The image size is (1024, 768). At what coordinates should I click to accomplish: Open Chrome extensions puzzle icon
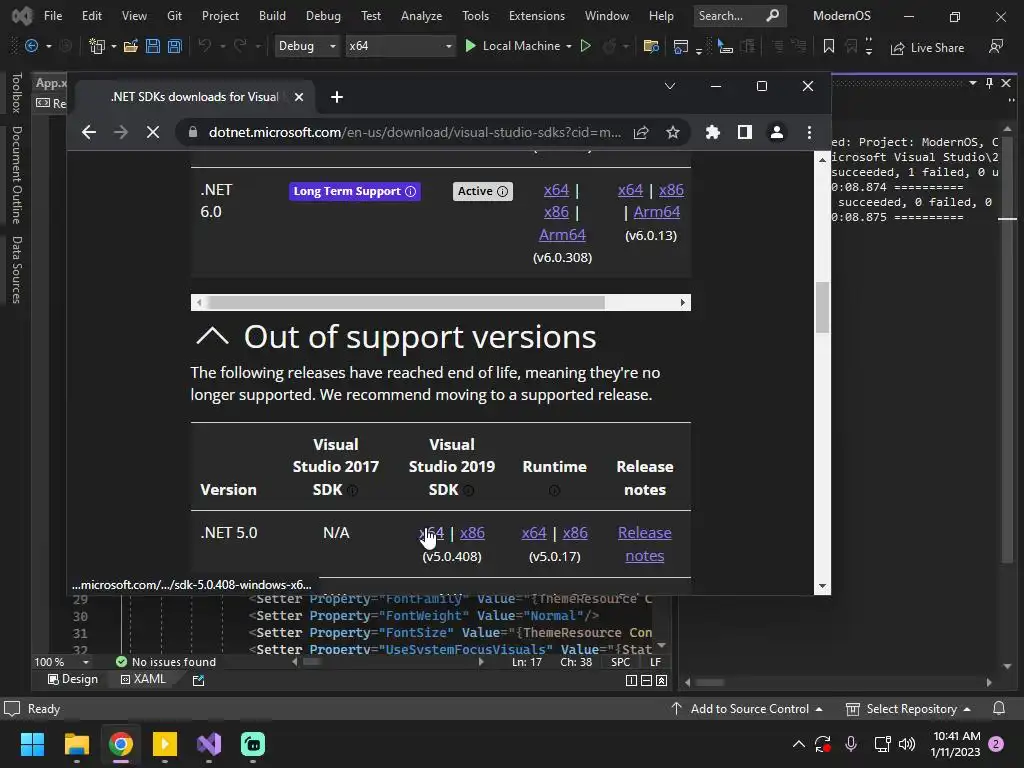pyautogui.click(x=712, y=133)
